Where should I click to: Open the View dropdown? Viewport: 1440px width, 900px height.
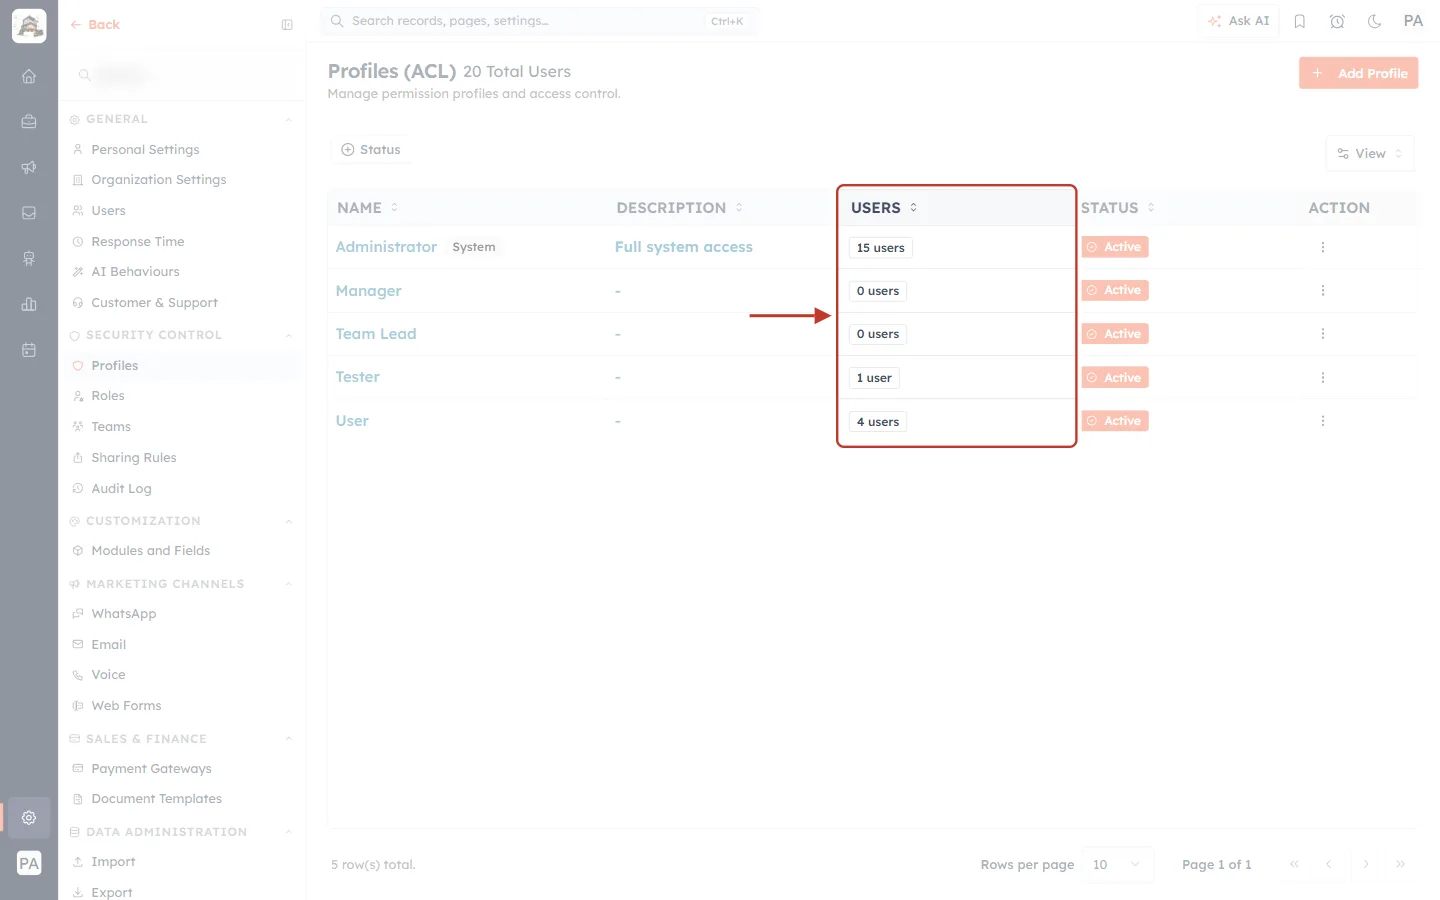[1370, 154]
